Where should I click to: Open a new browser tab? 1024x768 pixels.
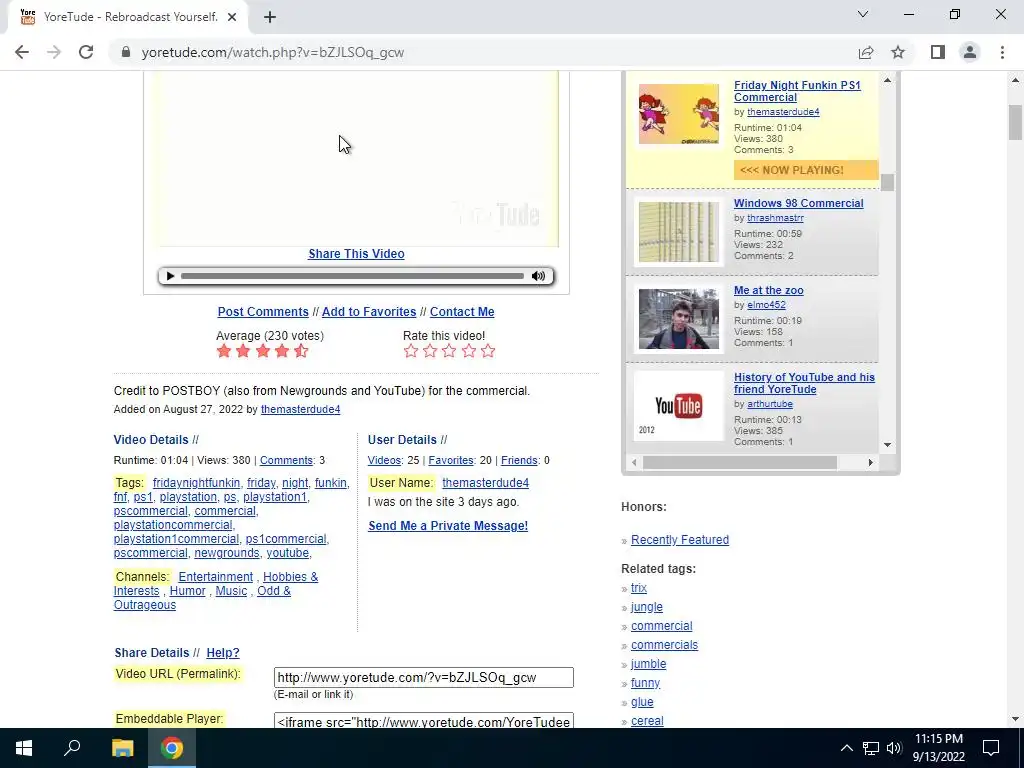pyautogui.click(x=270, y=17)
